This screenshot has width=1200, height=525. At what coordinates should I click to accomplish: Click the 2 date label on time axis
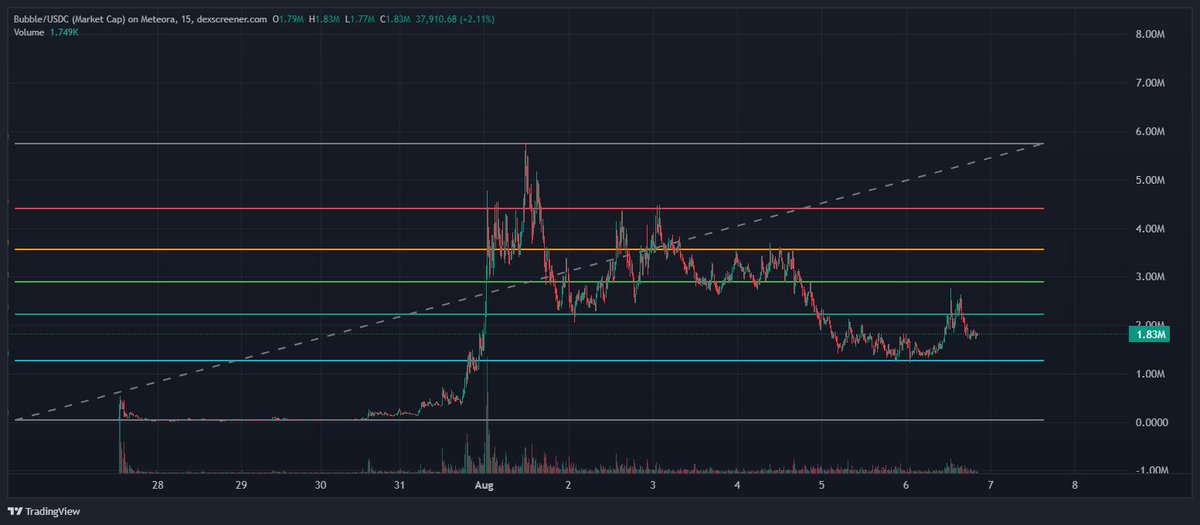click(x=568, y=485)
